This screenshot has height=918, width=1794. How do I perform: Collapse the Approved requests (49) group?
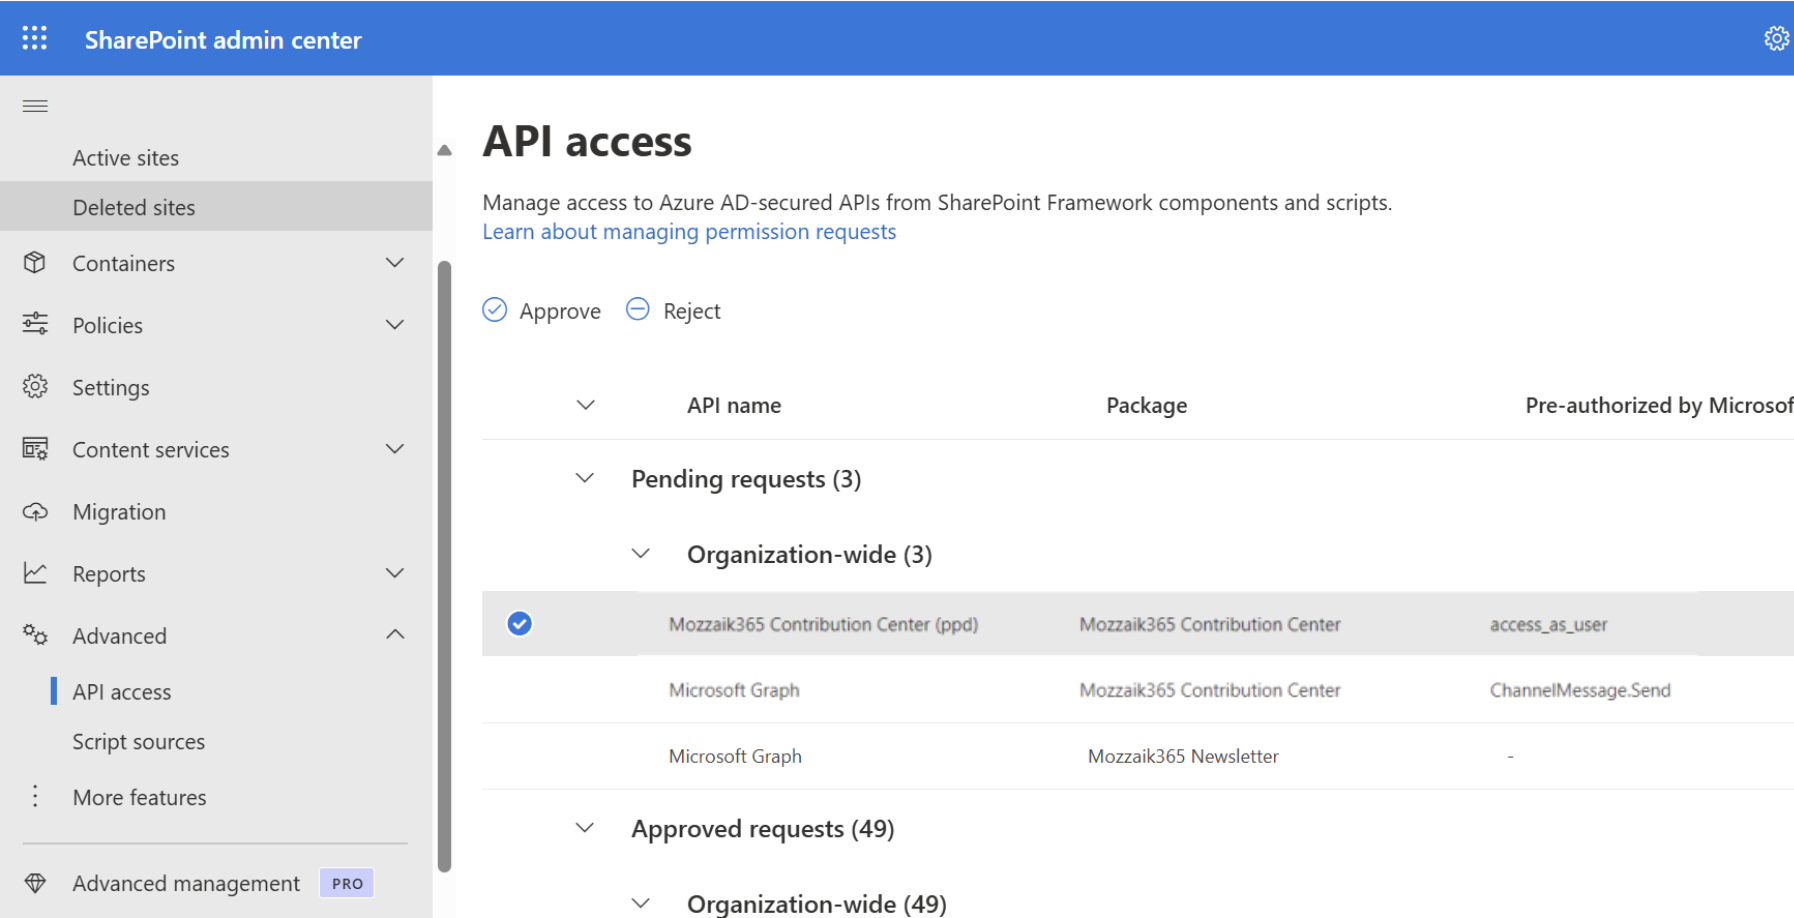pos(585,828)
